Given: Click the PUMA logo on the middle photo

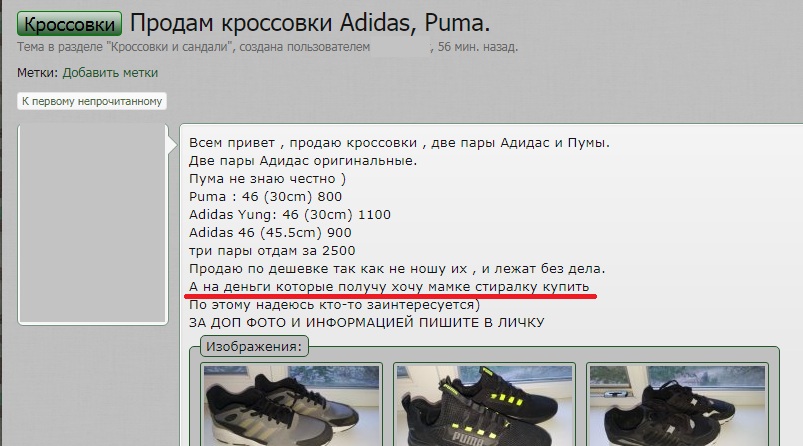Looking at the screenshot, I should click(469, 438).
